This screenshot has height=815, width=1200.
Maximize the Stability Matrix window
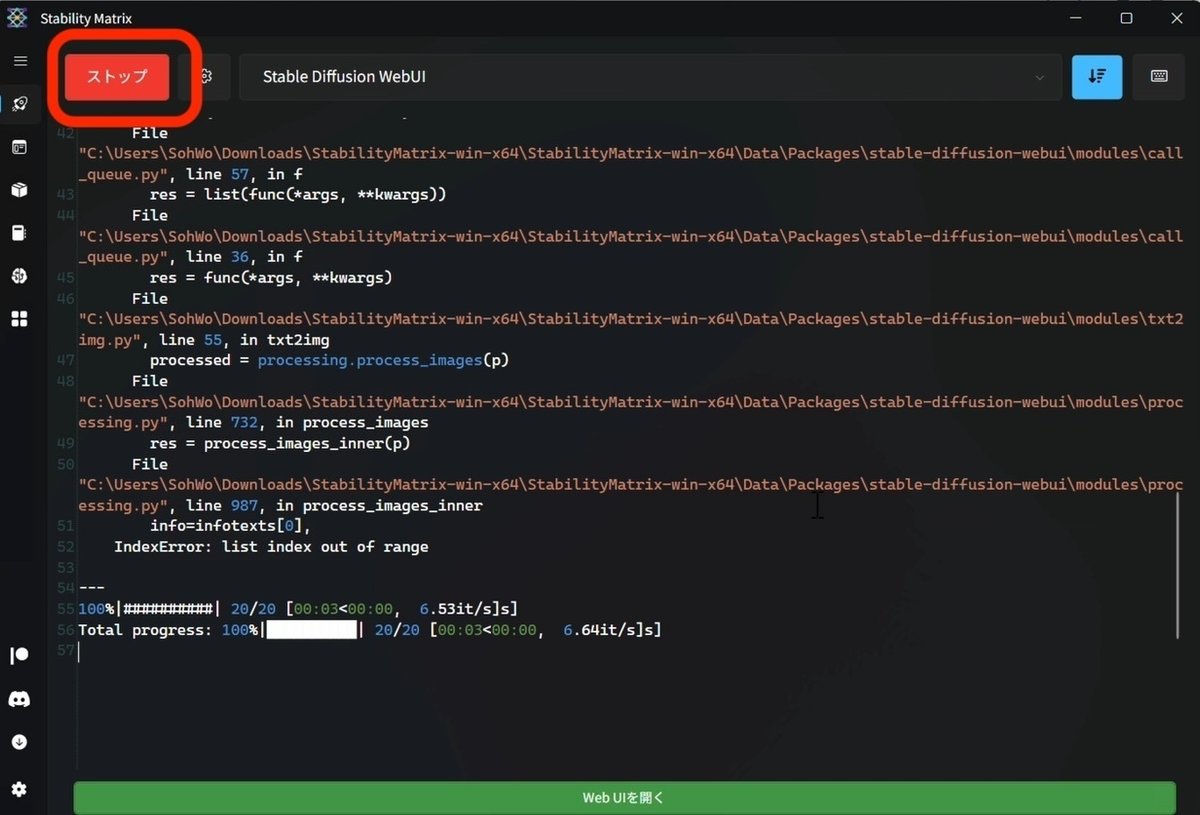point(1126,18)
